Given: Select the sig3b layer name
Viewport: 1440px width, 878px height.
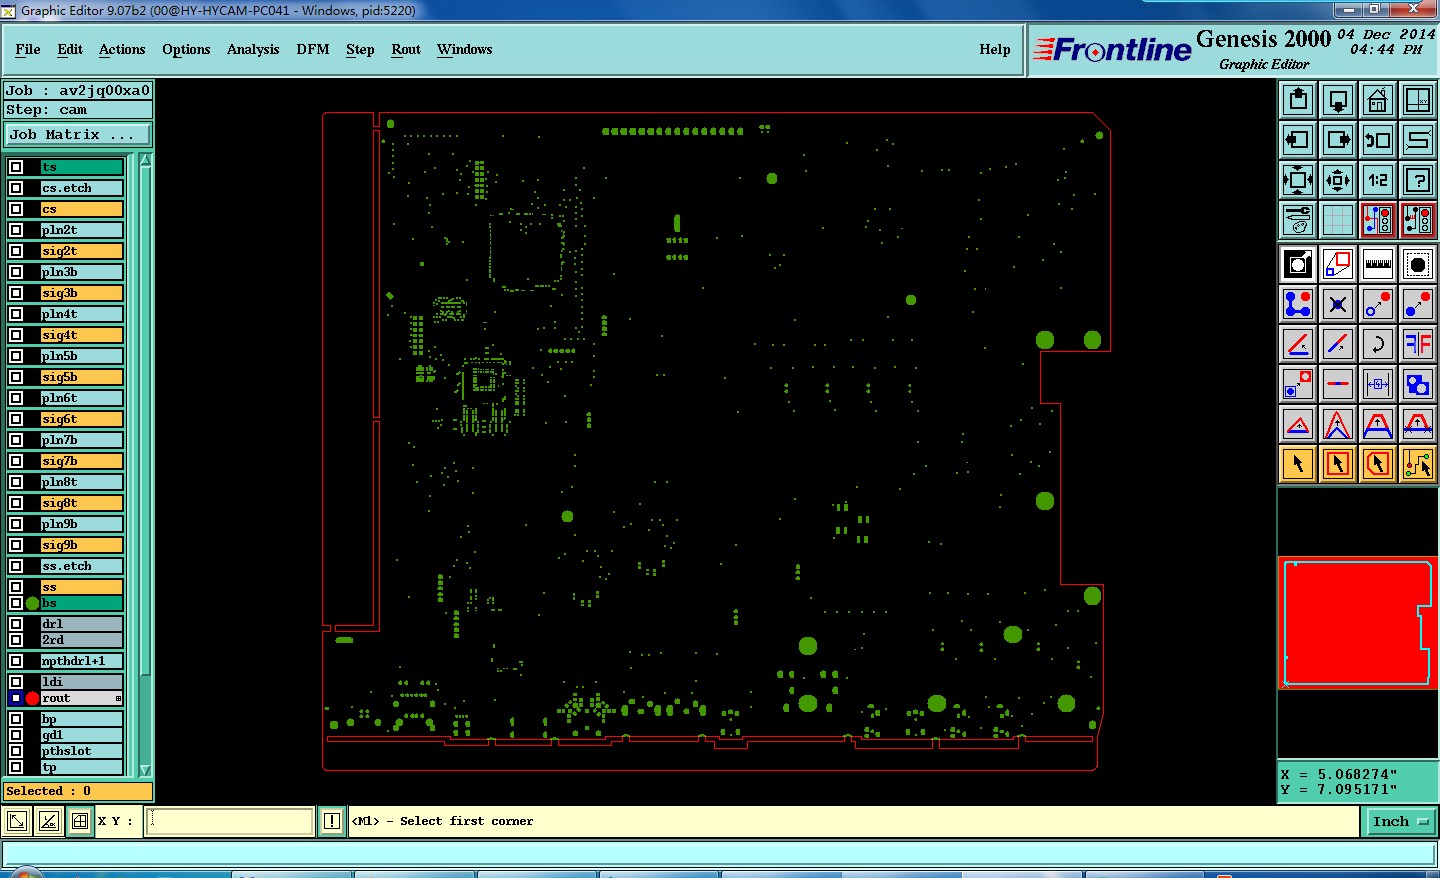Looking at the screenshot, I should coord(82,293).
